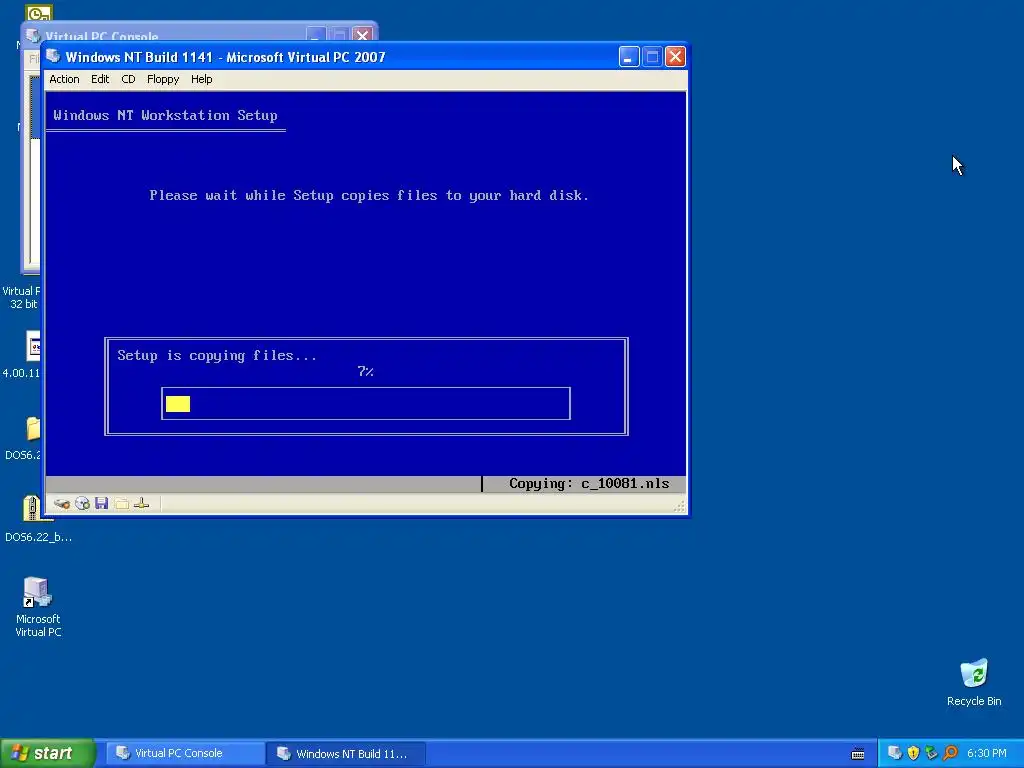
Task: Open the Help menu
Action: point(201,79)
